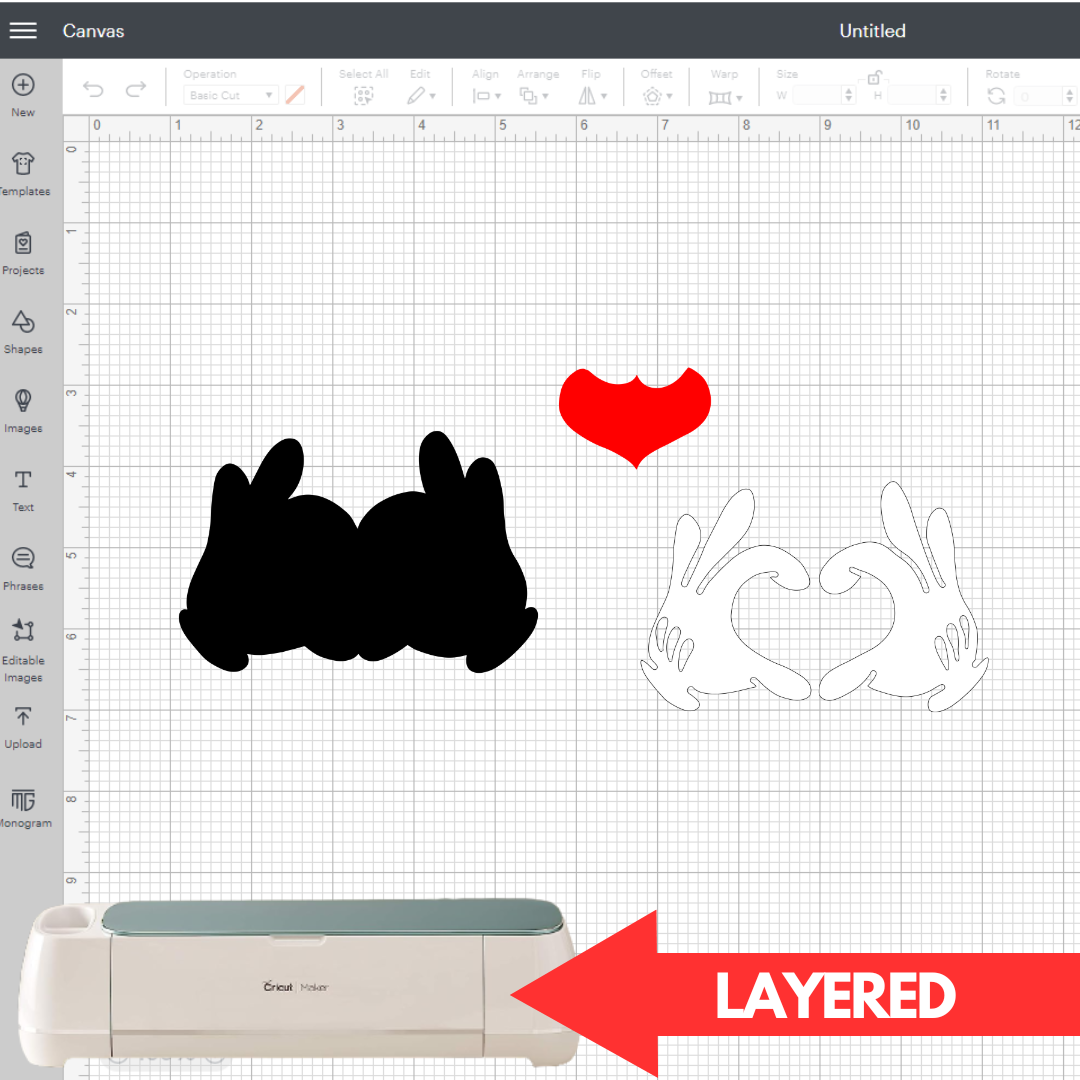Click Select All in the toolbar

point(364,87)
